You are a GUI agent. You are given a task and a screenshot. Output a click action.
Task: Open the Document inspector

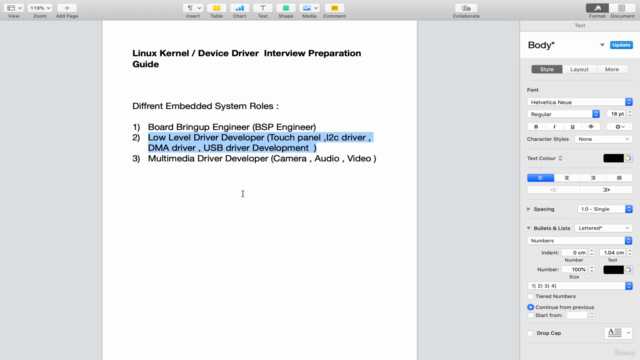(x=622, y=8)
